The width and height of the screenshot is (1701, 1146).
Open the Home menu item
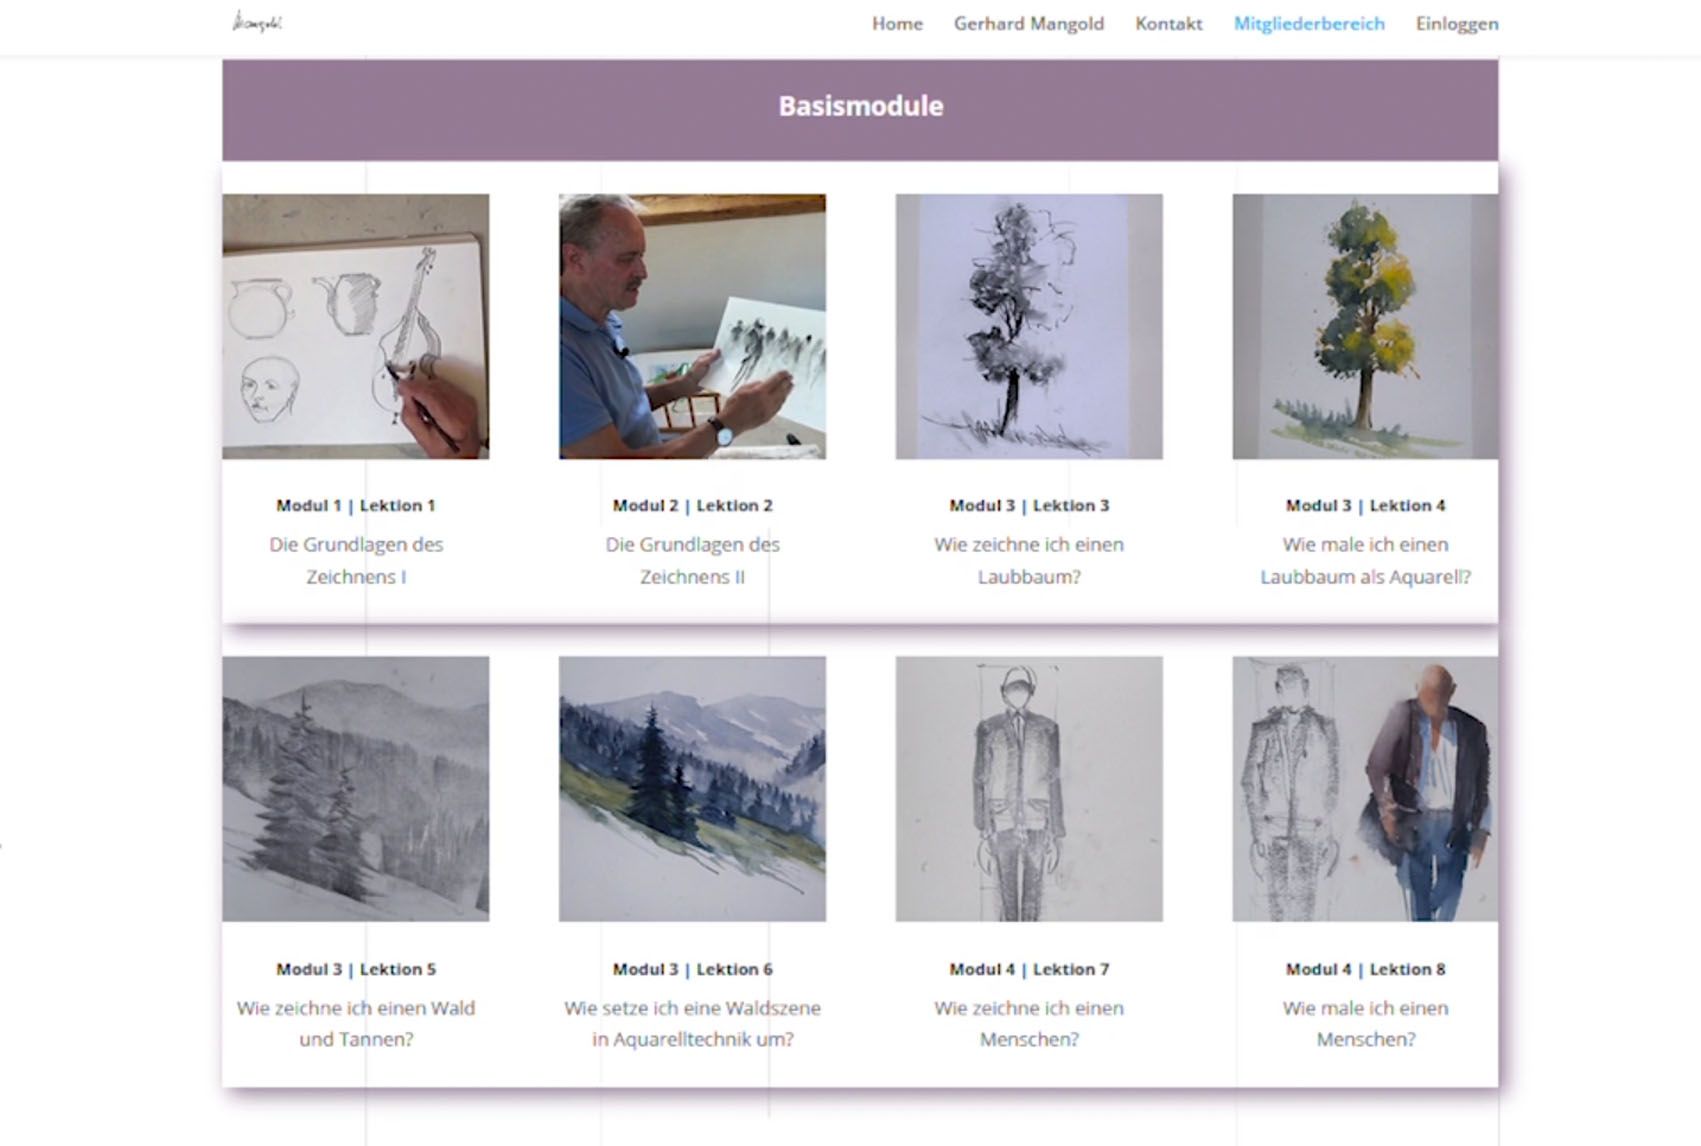(897, 24)
